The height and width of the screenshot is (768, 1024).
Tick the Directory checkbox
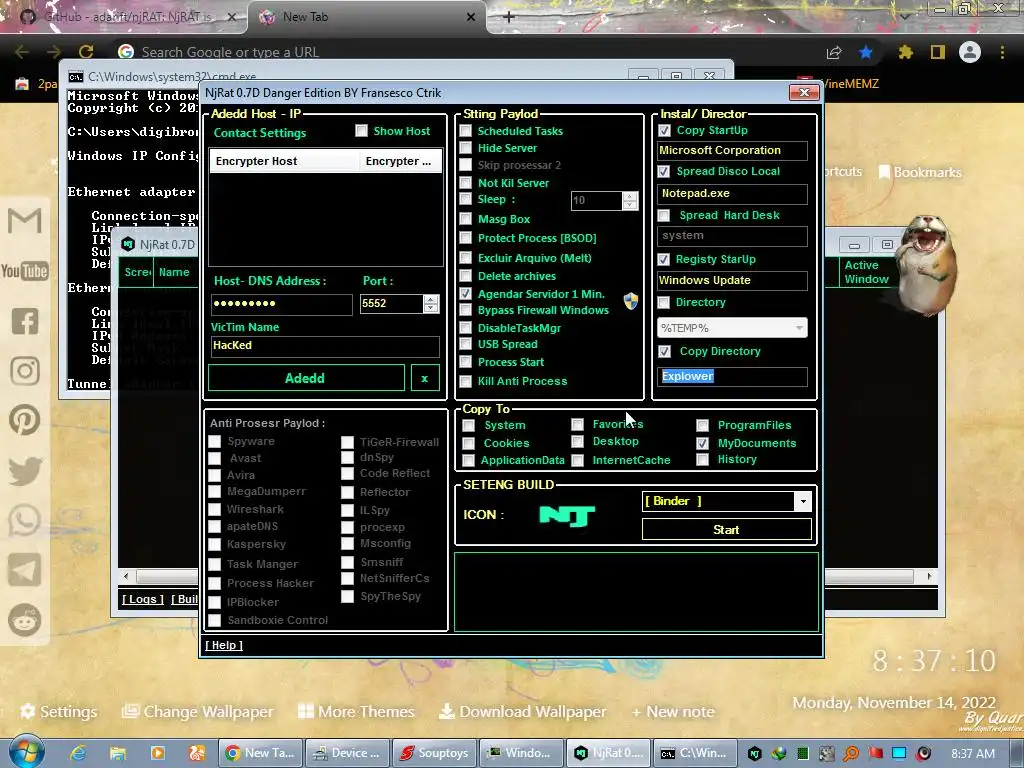pos(664,302)
